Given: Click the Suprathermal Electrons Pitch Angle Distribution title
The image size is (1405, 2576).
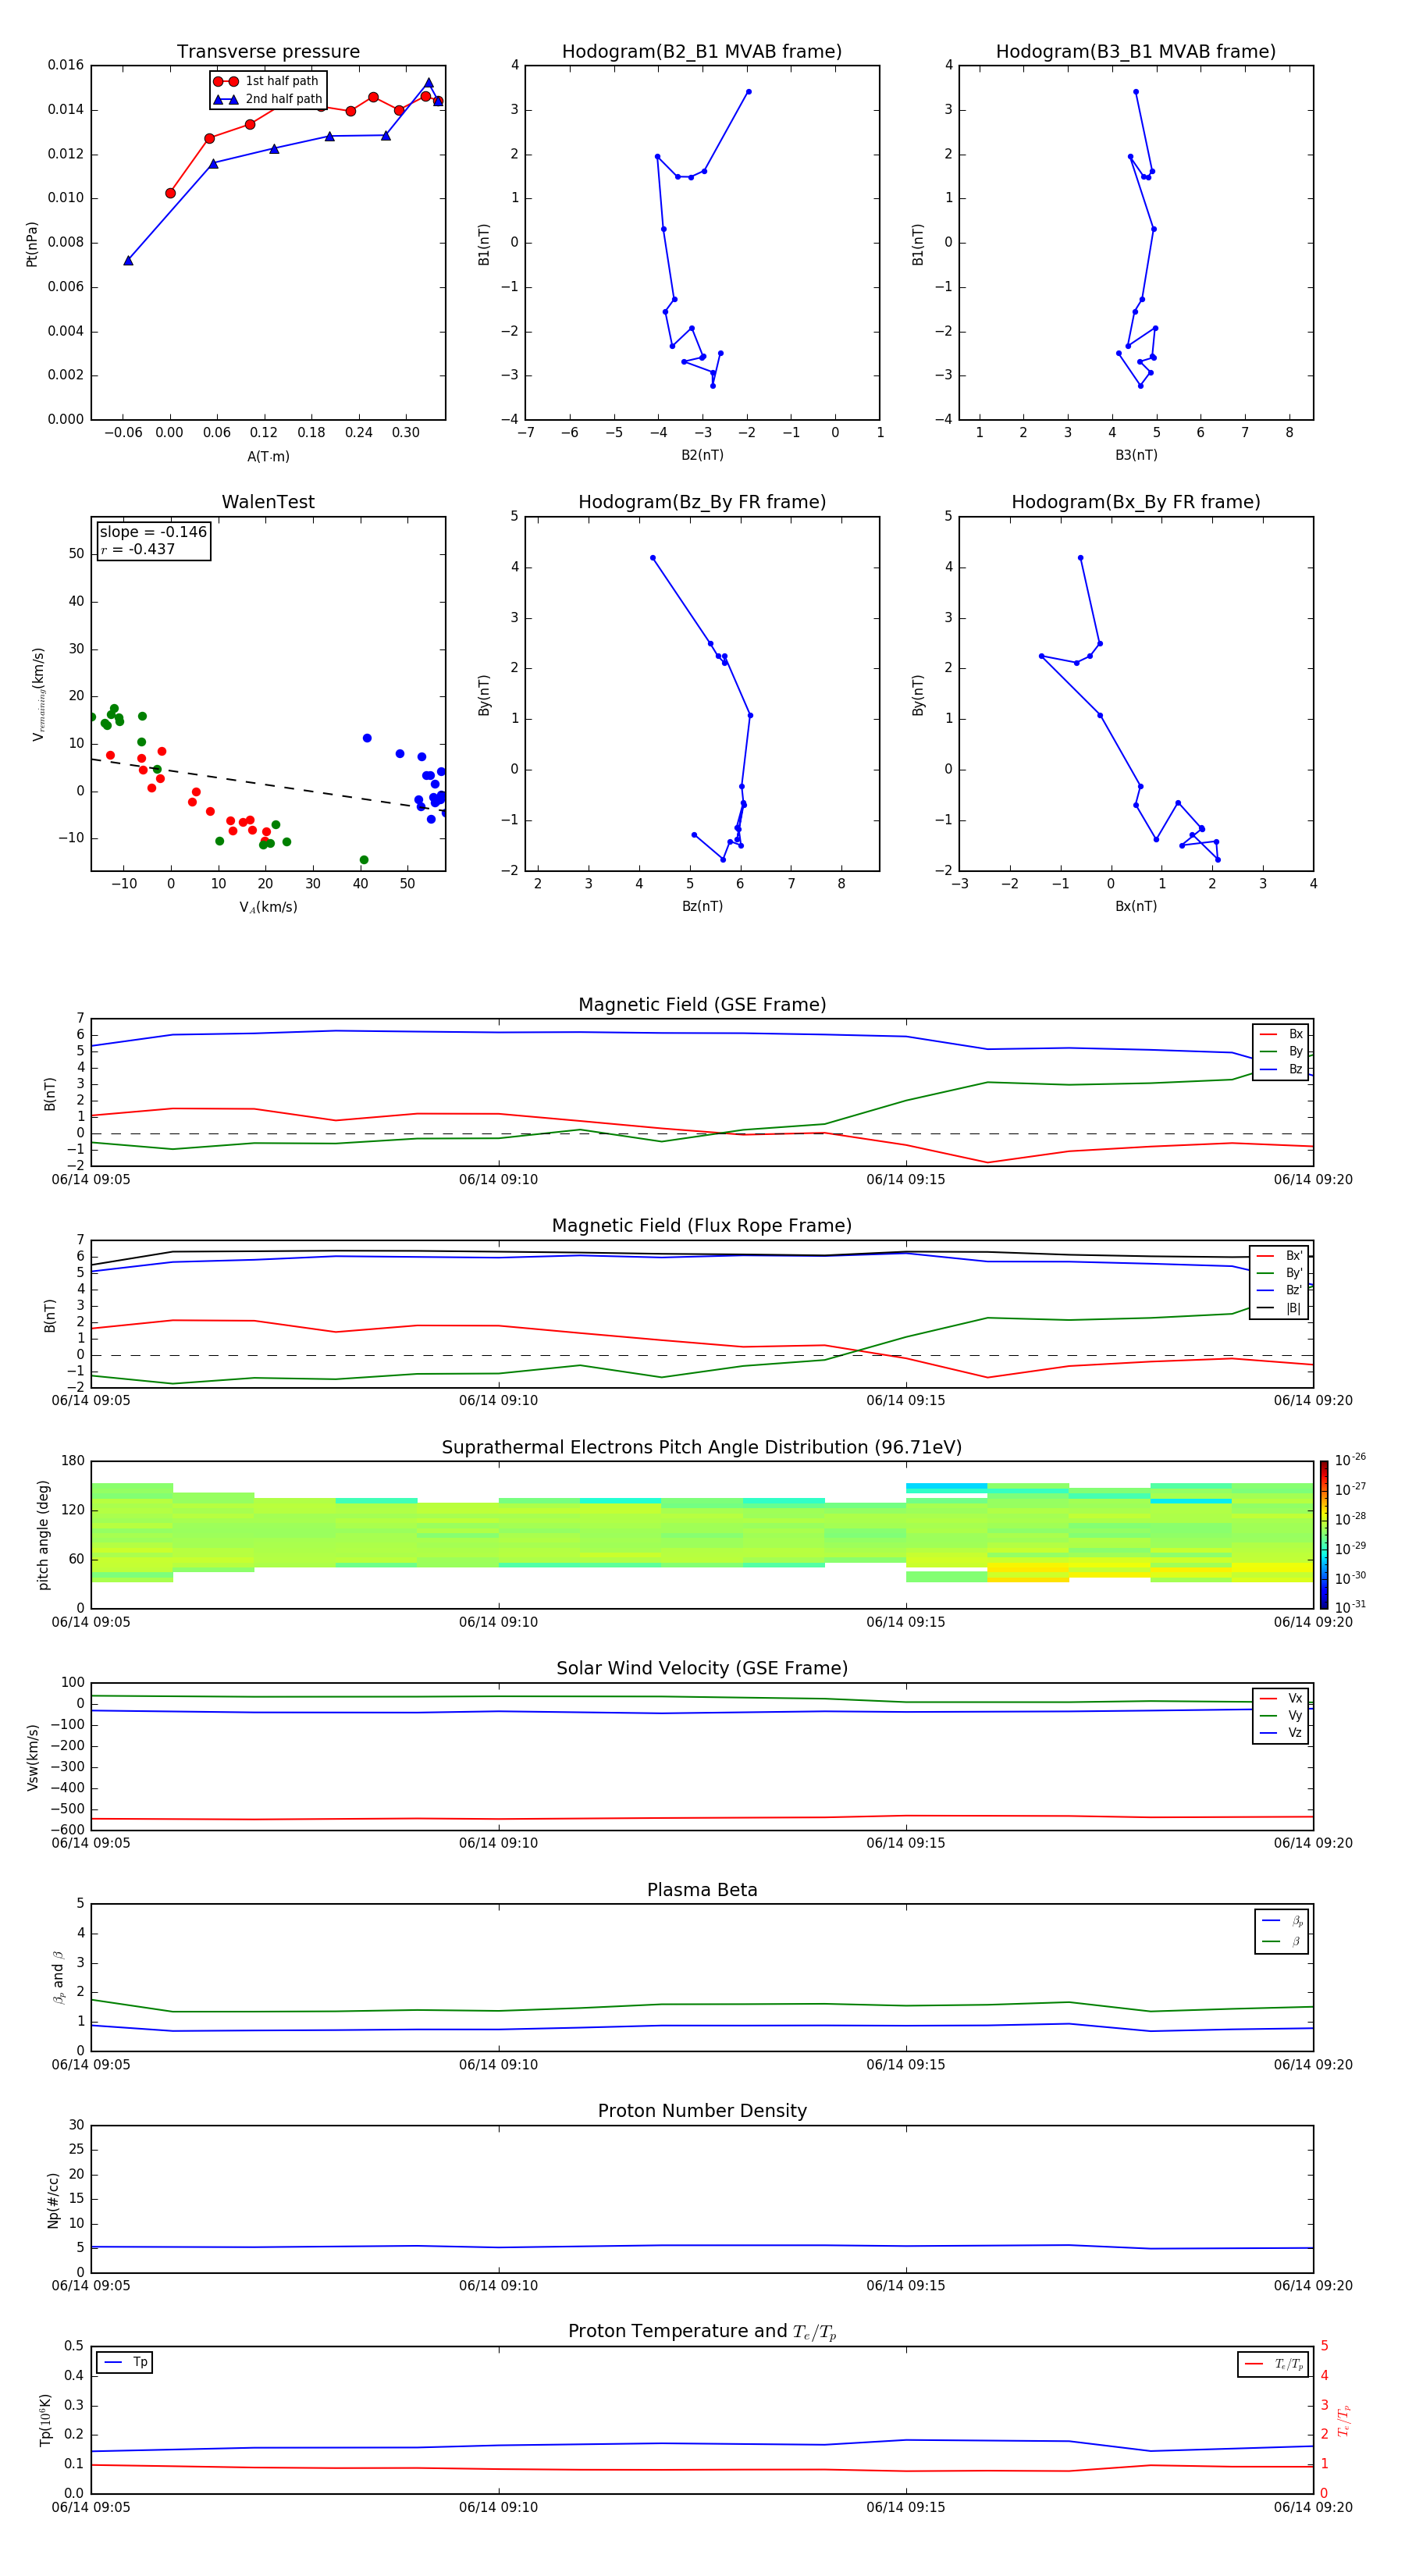Looking at the screenshot, I should pyautogui.click(x=702, y=1447).
